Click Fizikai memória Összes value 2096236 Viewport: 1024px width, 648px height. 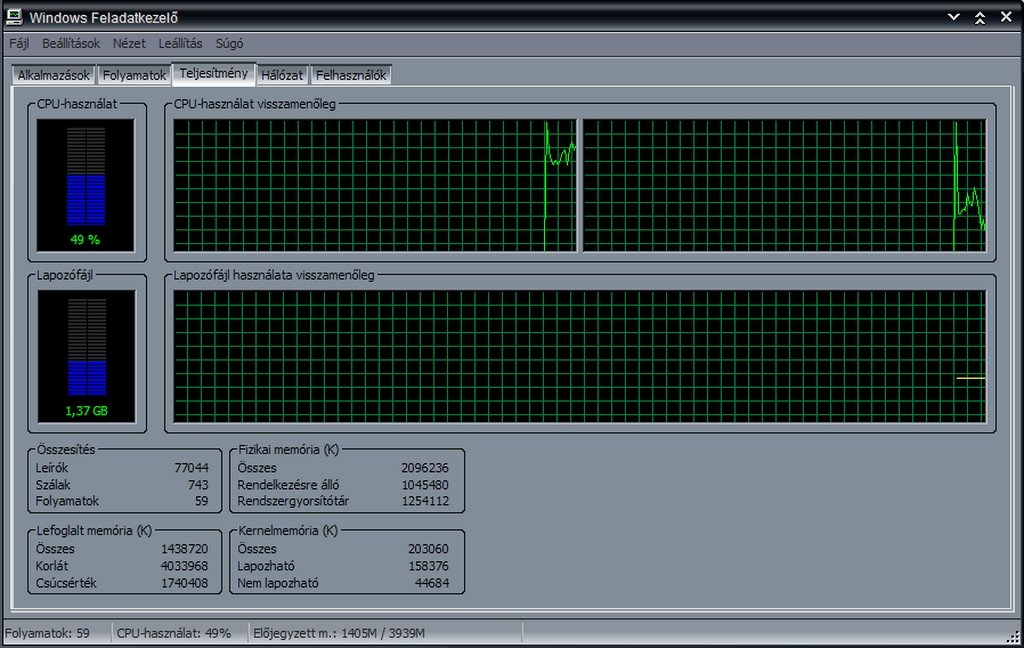click(x=424, y=468)
